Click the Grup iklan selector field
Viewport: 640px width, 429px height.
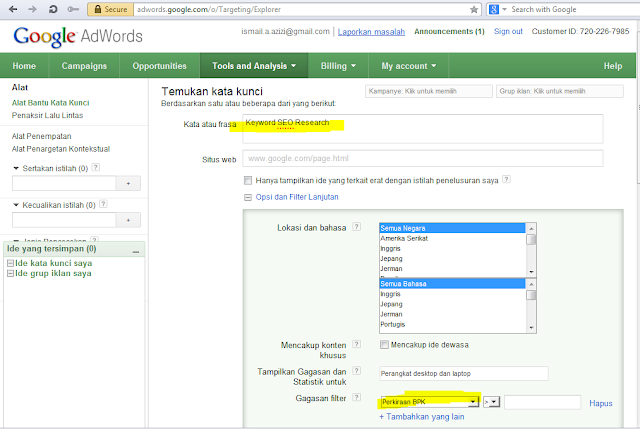pos(560,91)
